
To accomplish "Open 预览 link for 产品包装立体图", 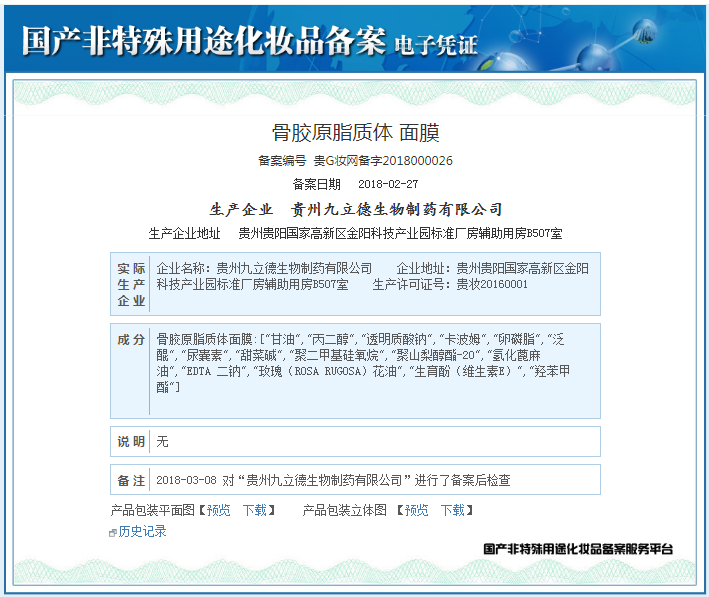I will pos(416,510).
